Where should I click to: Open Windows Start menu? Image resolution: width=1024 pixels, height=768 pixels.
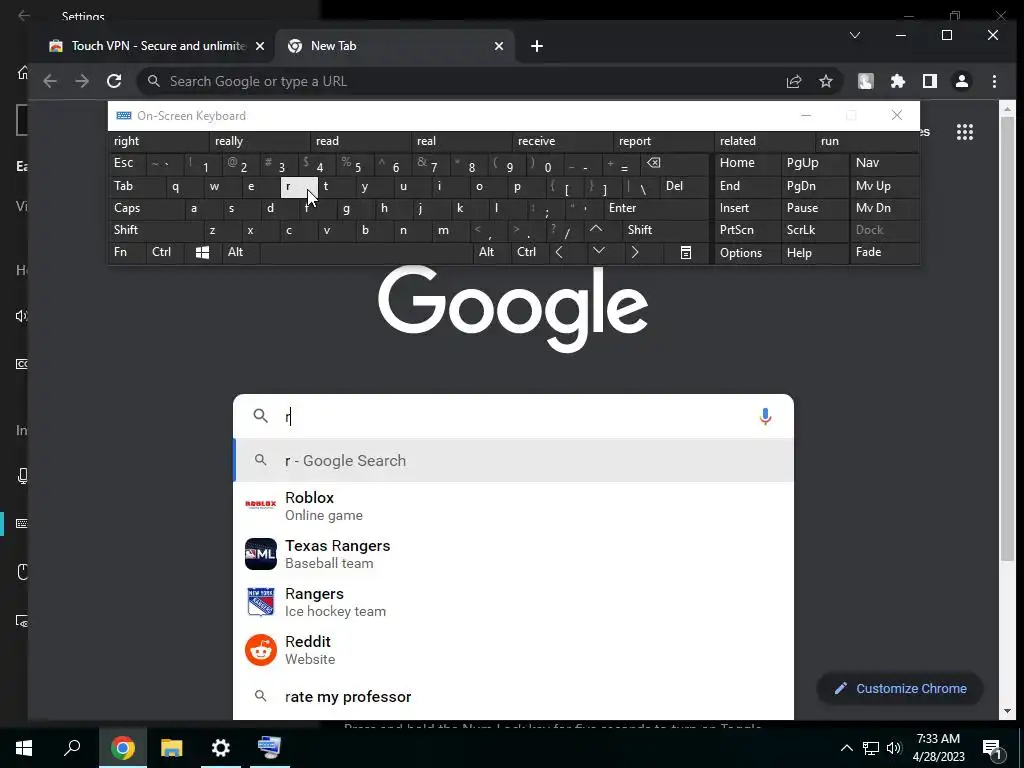click(24, 747)
